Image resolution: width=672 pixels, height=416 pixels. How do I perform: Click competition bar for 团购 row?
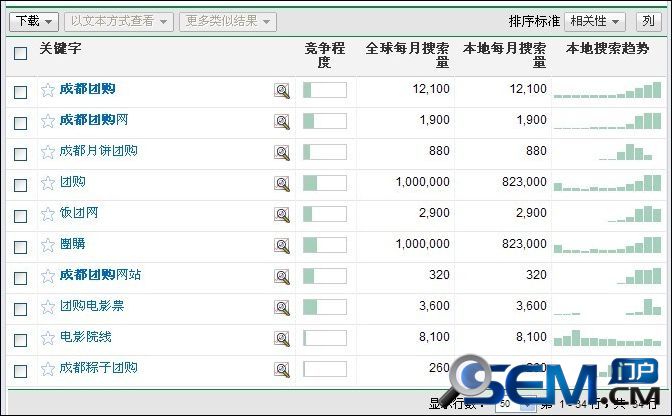click(324, 184)
